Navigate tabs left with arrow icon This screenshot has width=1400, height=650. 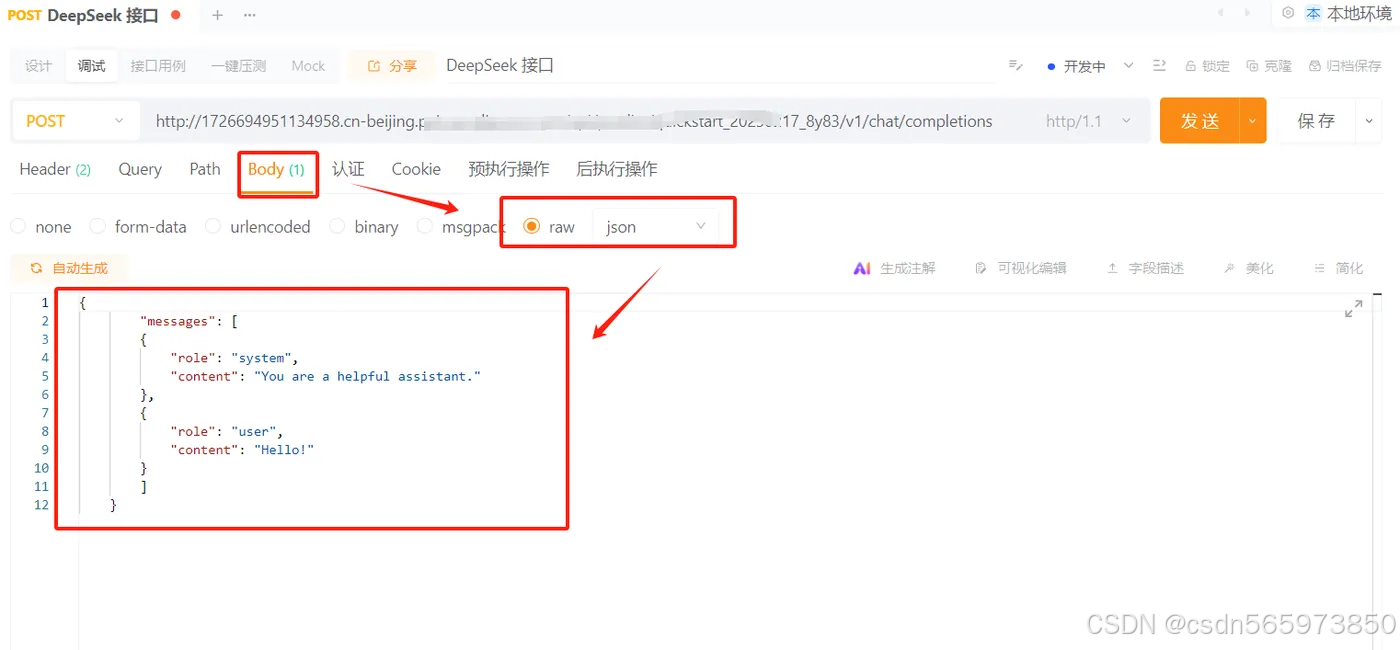1220,13
